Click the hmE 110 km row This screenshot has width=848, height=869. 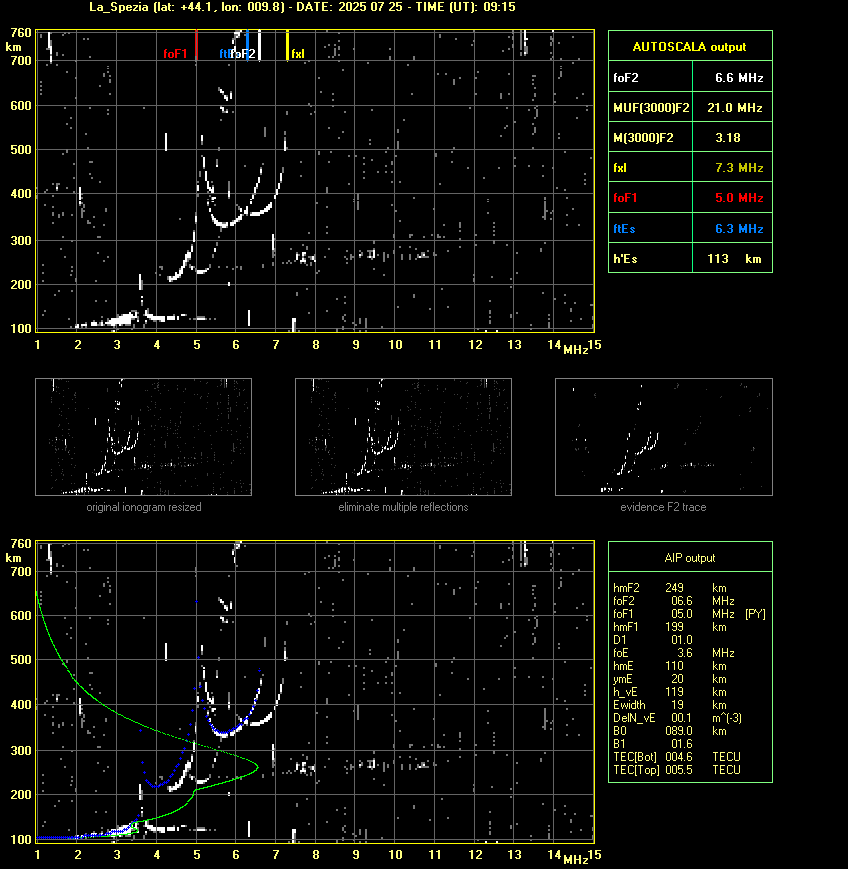click(x=670, y=666)
